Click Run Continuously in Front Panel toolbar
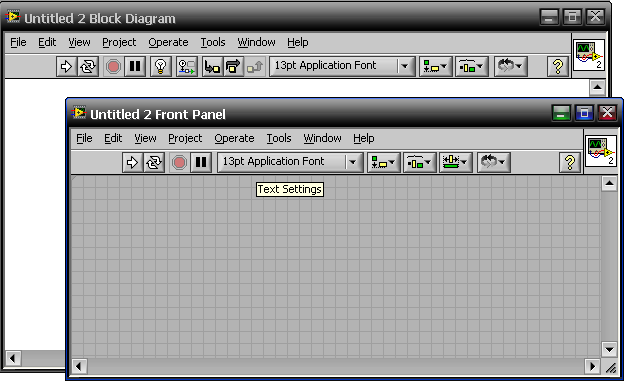The image size is (626, 381). pyautogui.click(x=154, y=163)
